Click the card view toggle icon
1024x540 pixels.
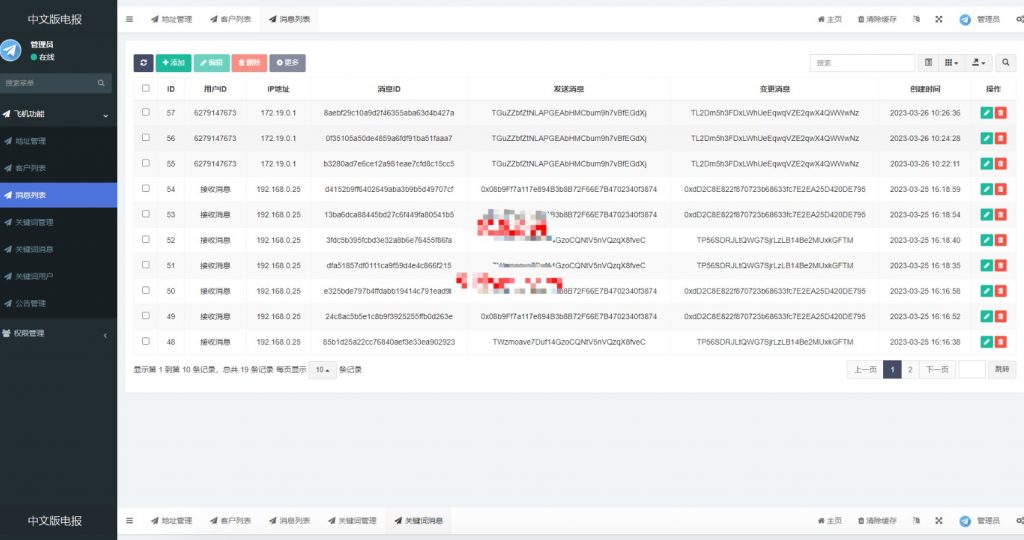(x=928, y=63)
